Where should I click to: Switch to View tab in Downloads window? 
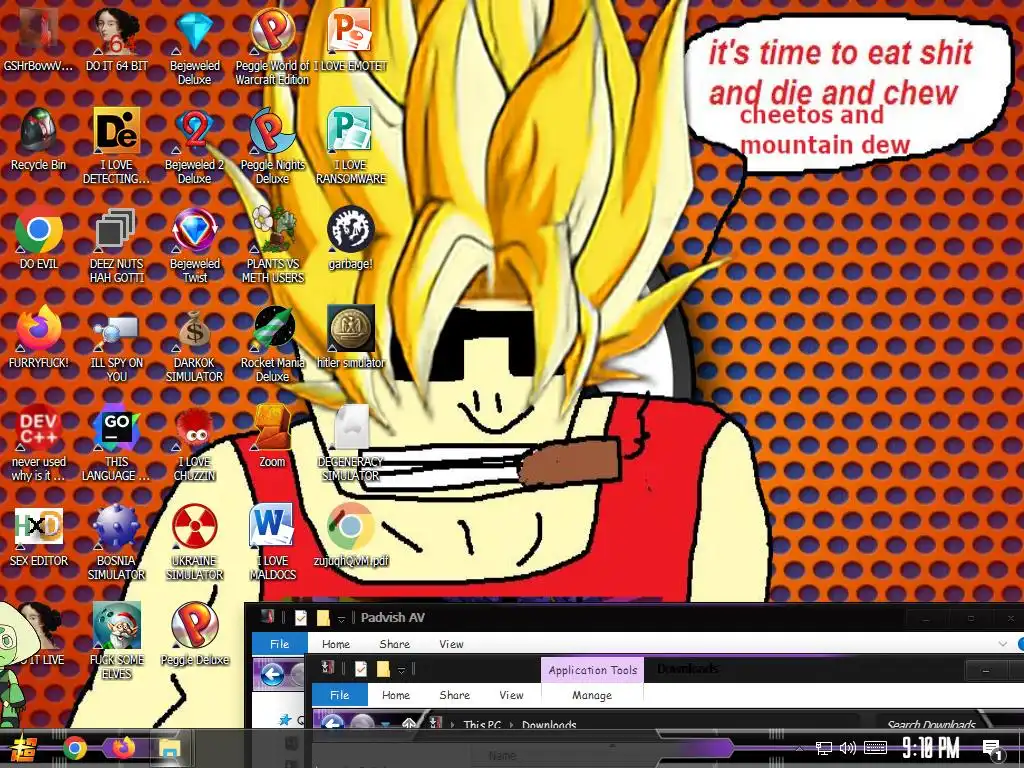(511, 695)
